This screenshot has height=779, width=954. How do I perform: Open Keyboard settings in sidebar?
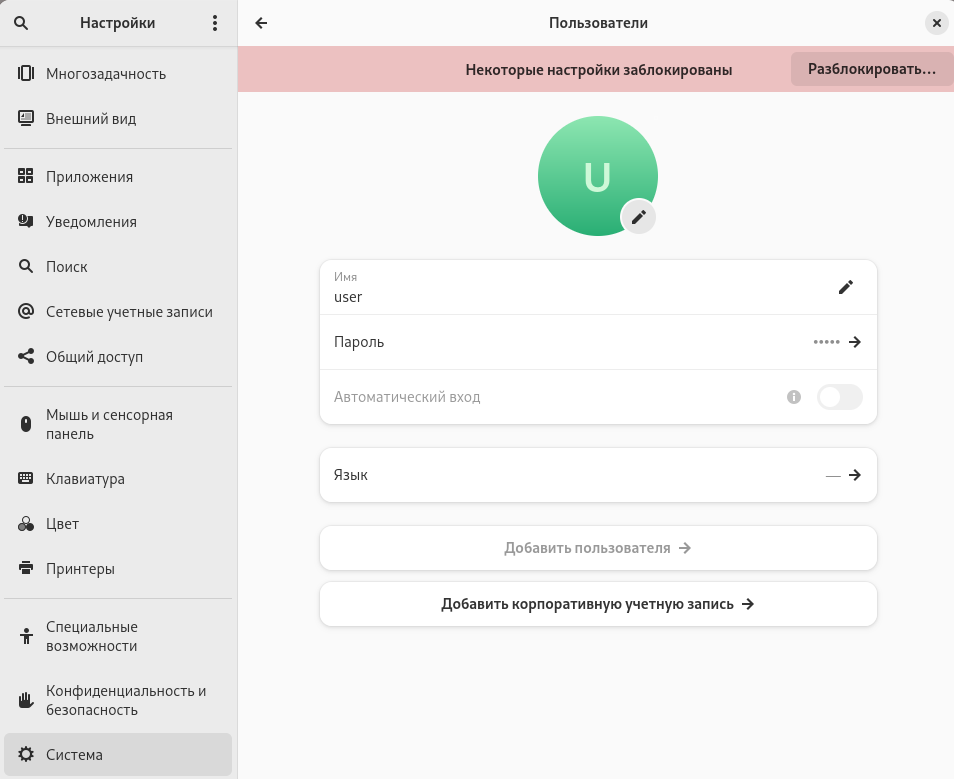85,479
